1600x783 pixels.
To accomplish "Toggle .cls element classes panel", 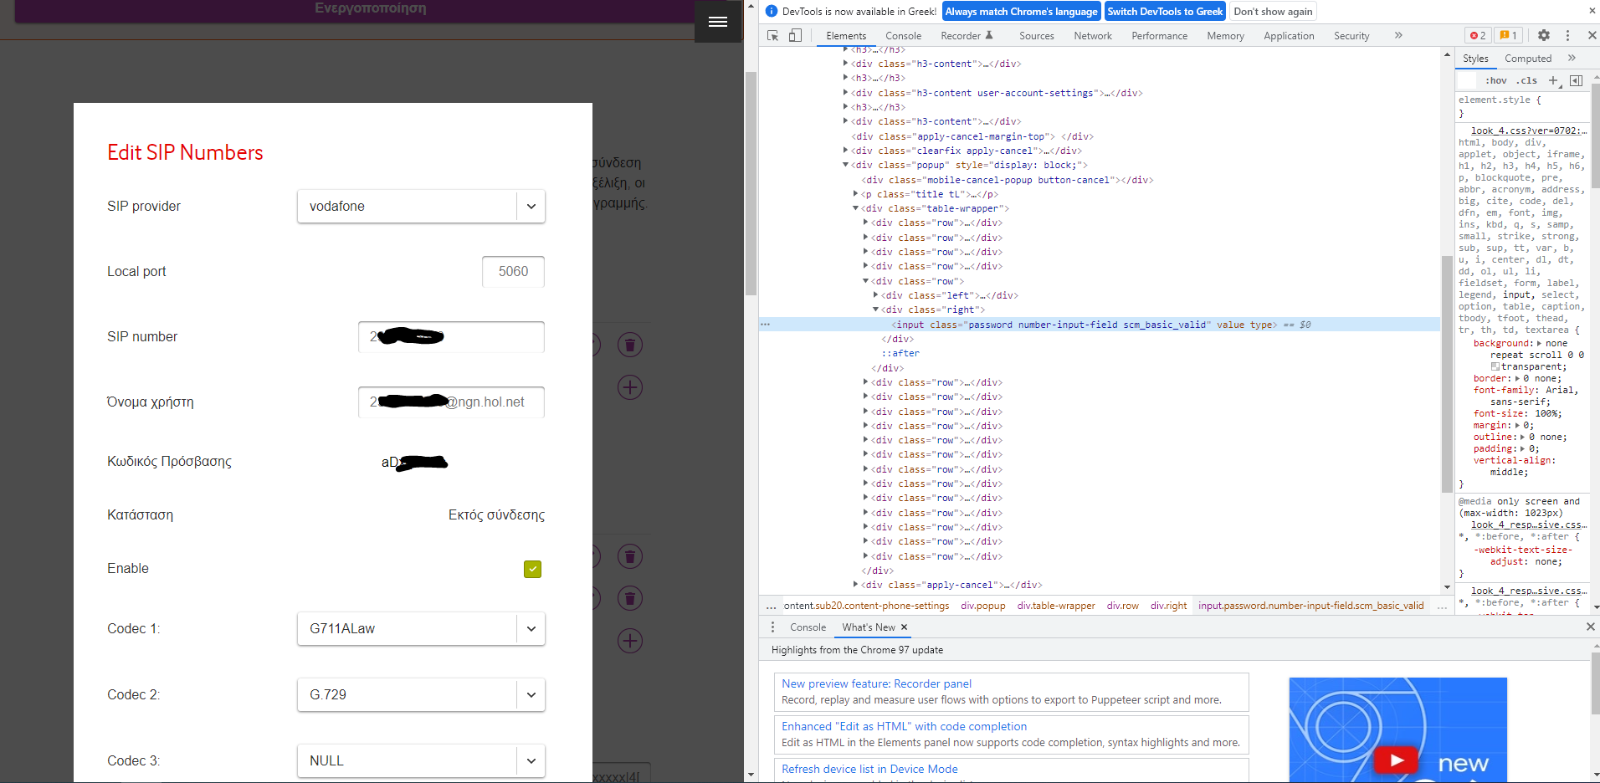I will (1526, 80).
